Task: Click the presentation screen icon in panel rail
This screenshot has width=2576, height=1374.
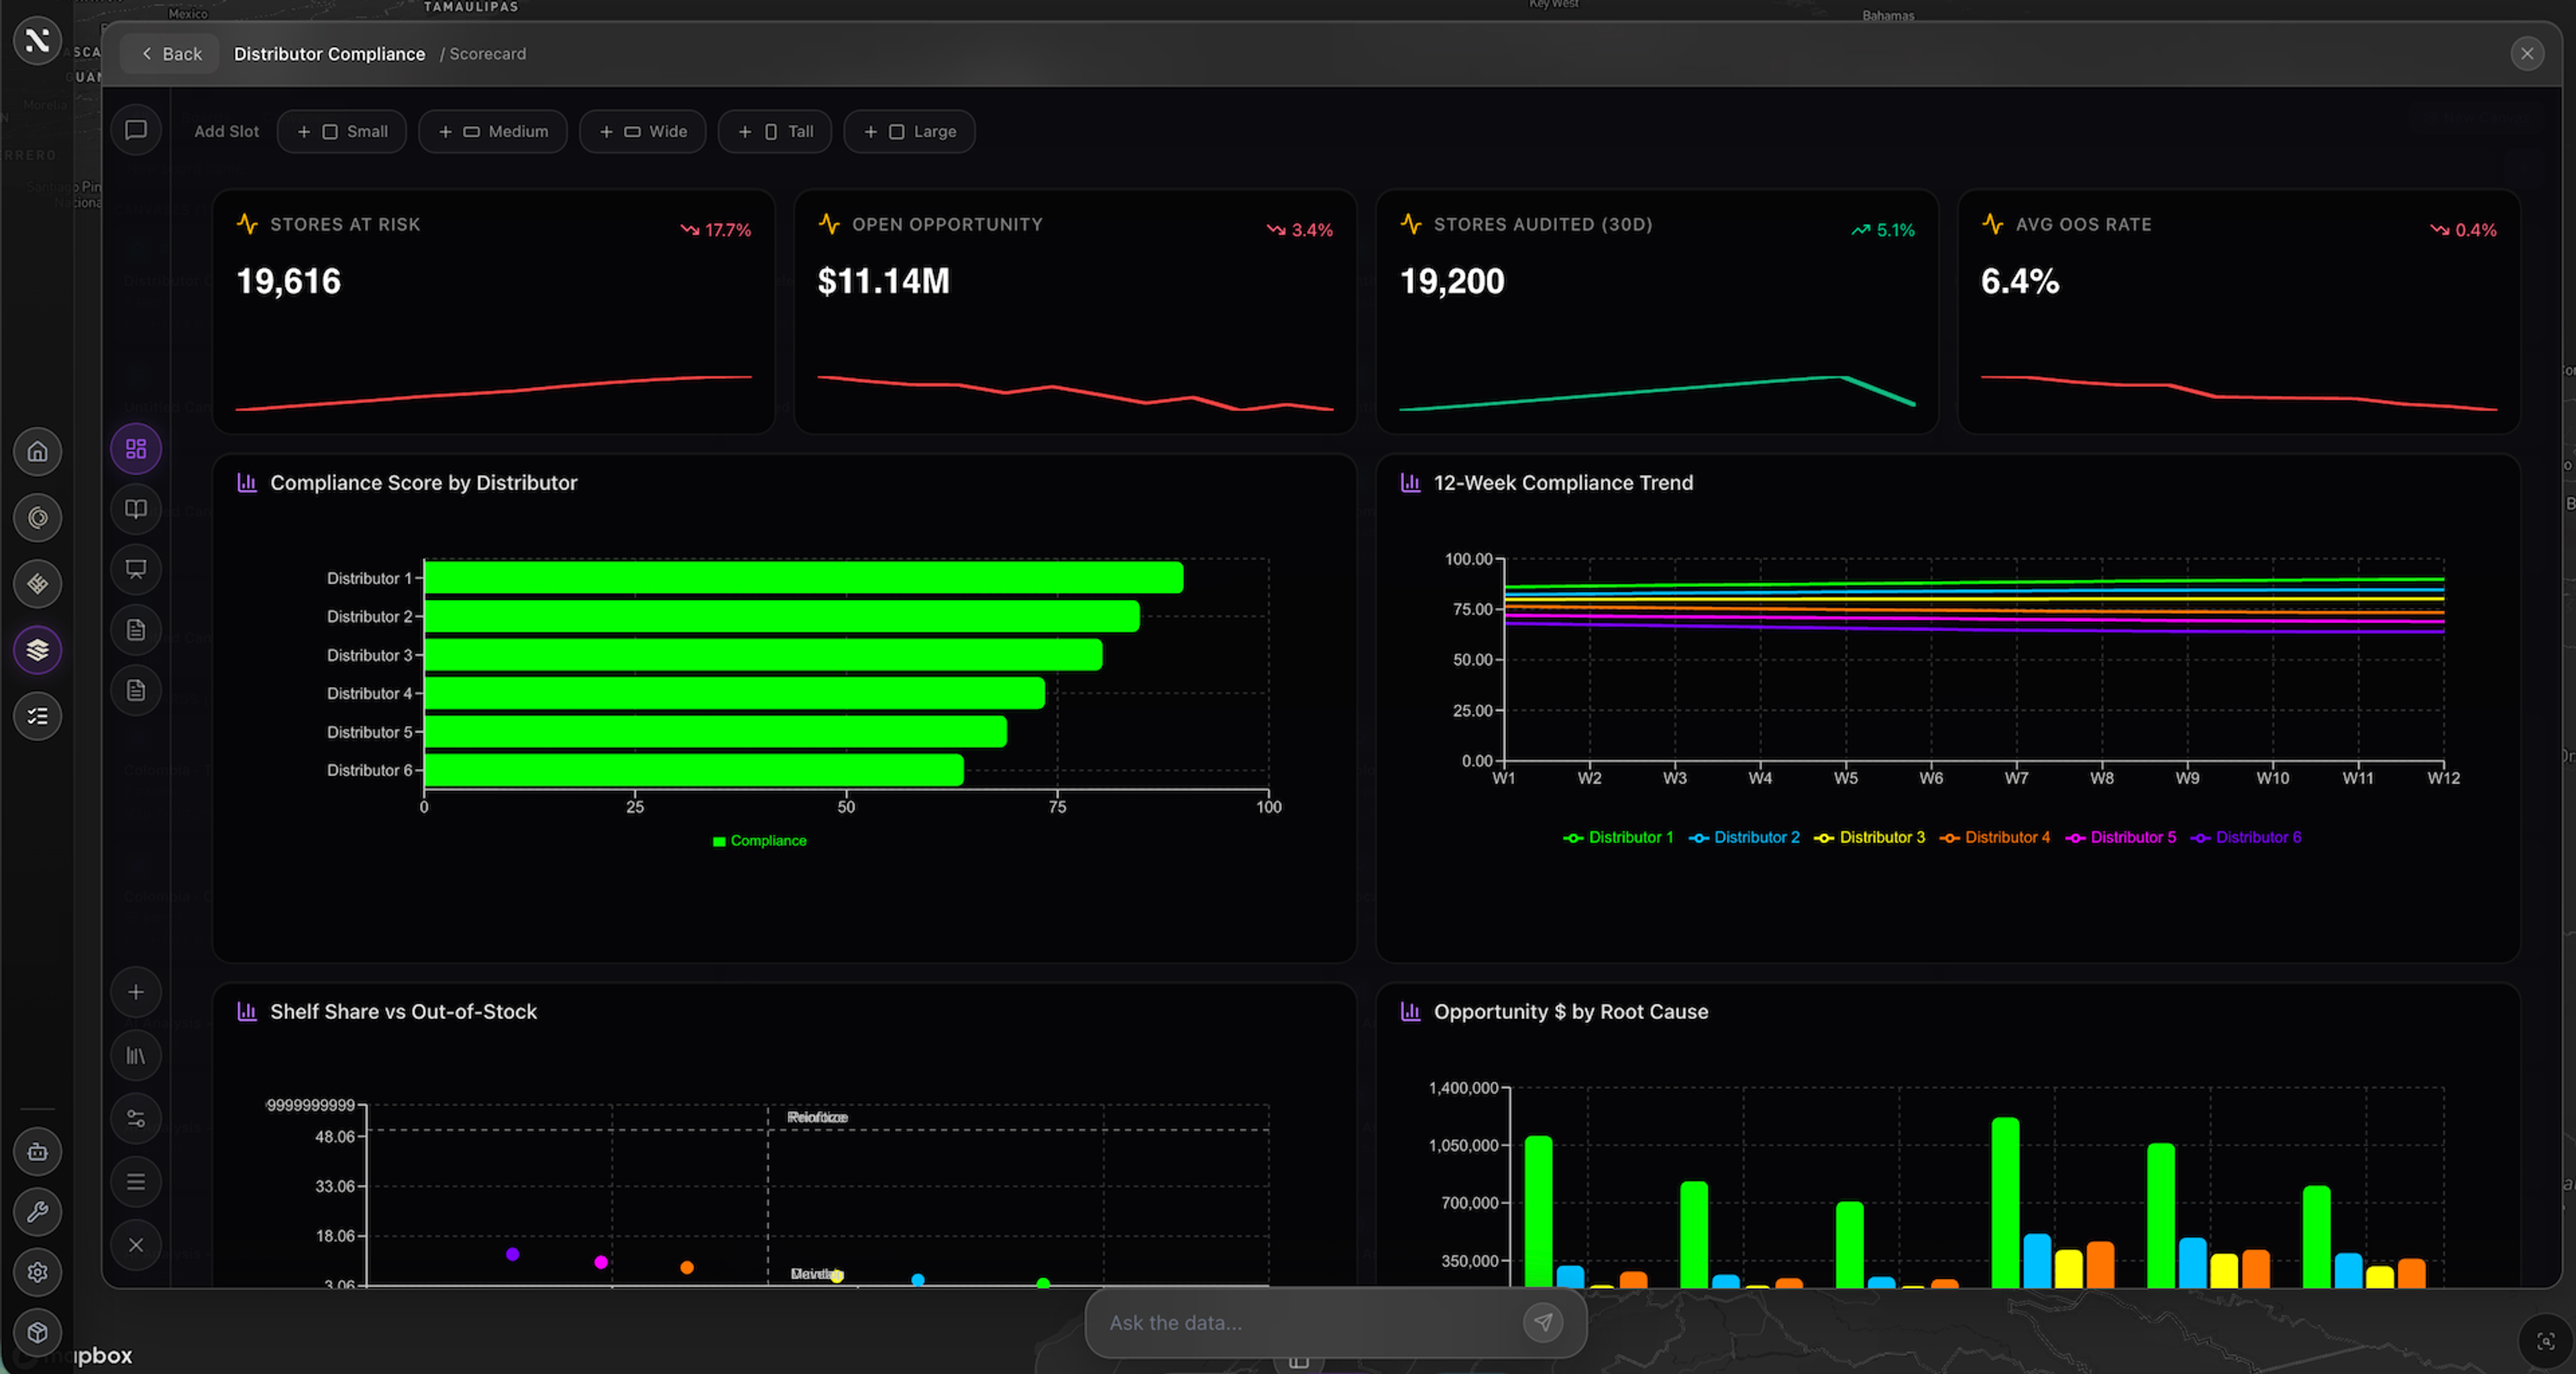Action: [136, 569]
